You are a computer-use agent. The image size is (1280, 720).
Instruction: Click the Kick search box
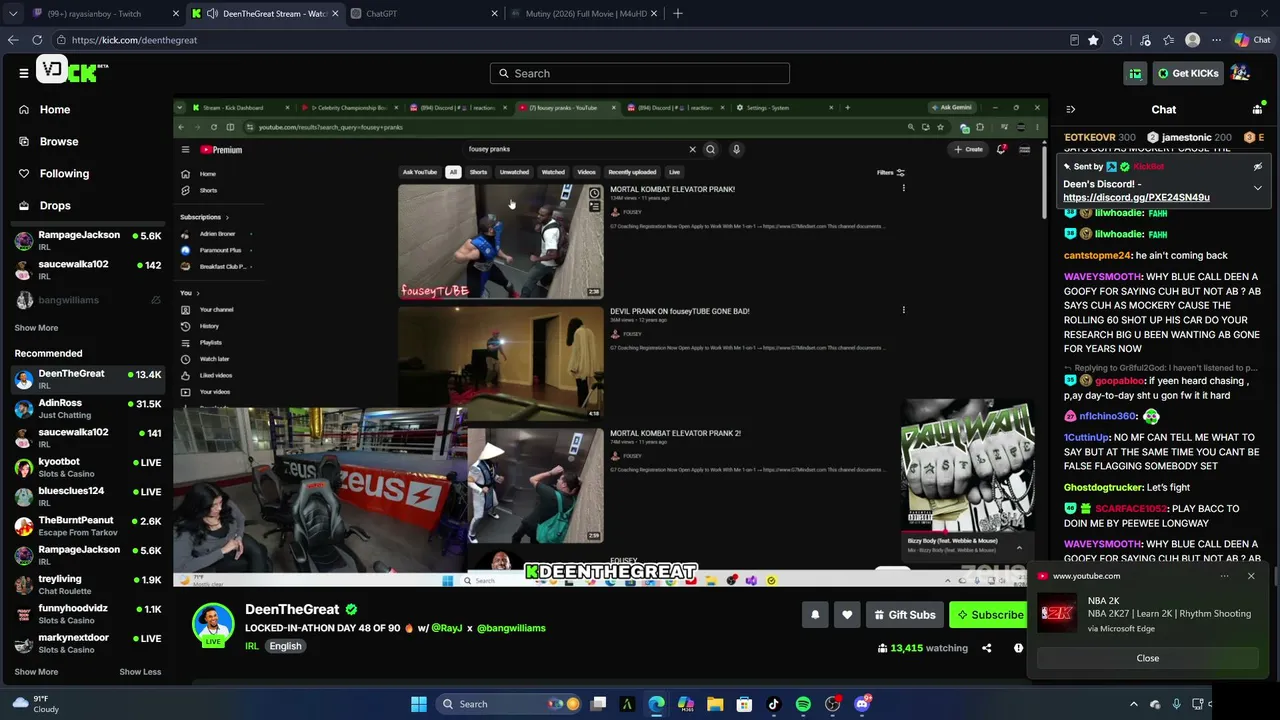pos(640,73)
